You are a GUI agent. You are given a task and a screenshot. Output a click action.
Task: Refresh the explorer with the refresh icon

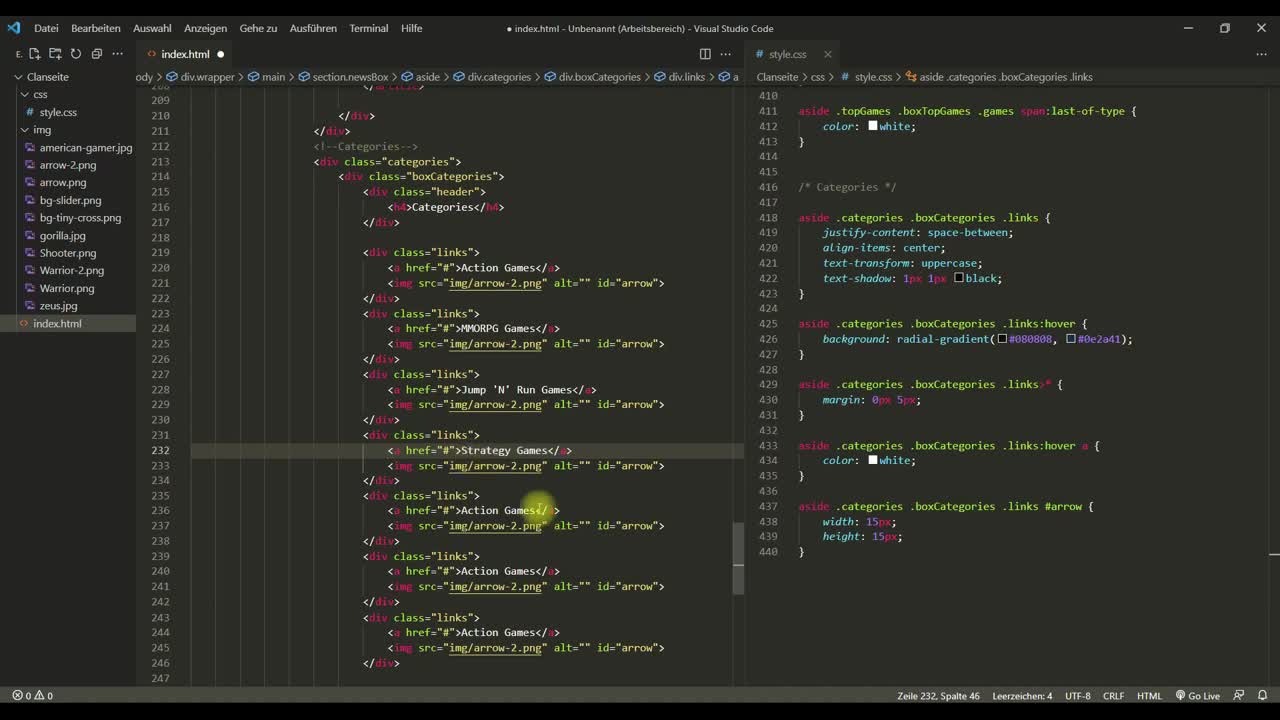76,54
